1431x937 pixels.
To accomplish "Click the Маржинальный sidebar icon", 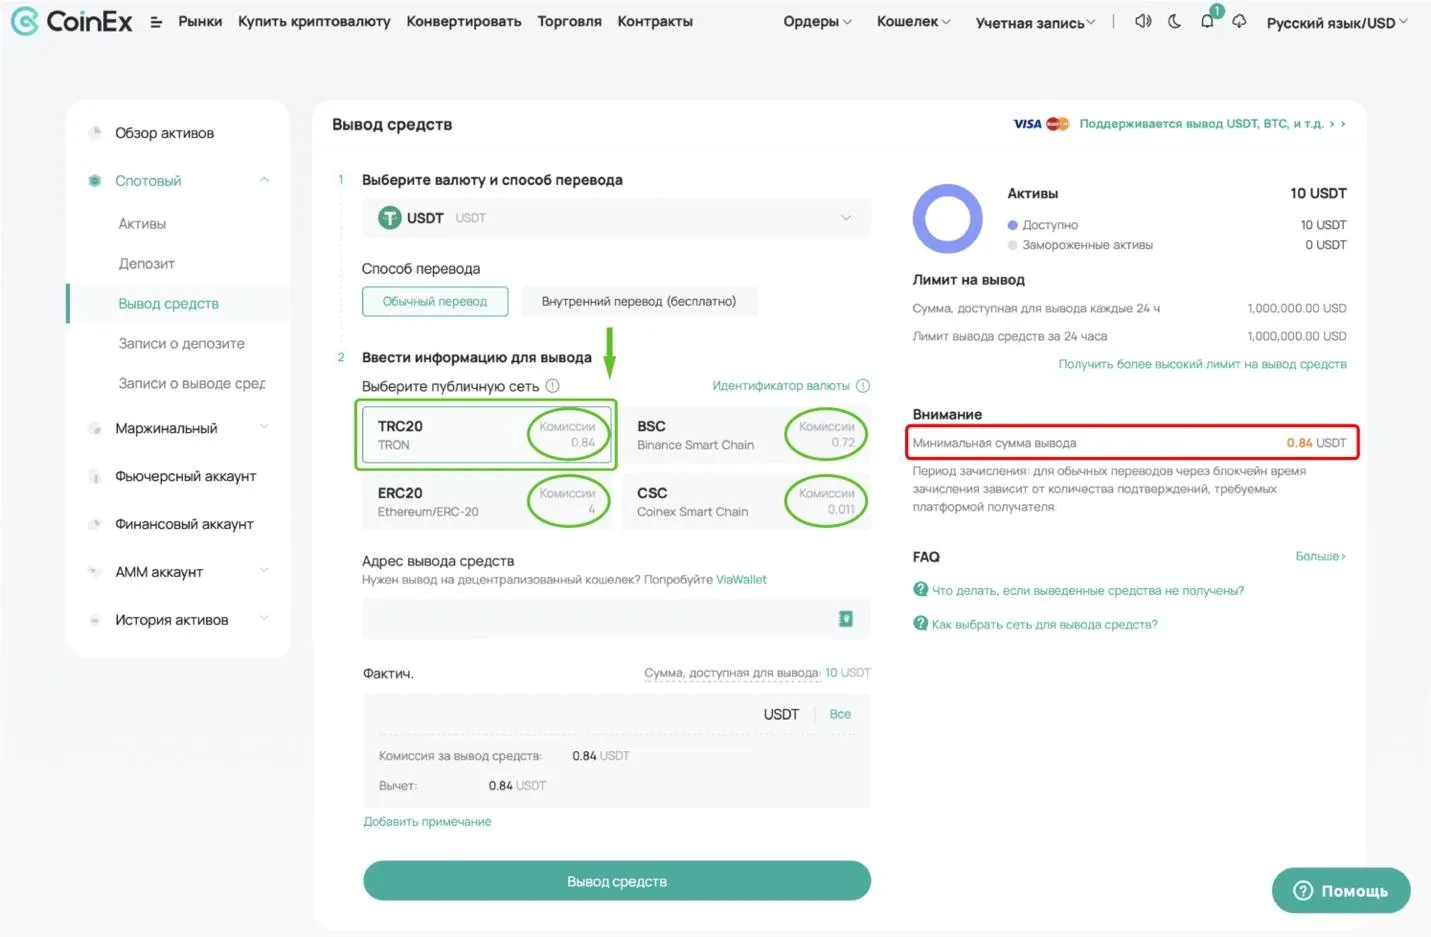I will click(x=95, y=428).
